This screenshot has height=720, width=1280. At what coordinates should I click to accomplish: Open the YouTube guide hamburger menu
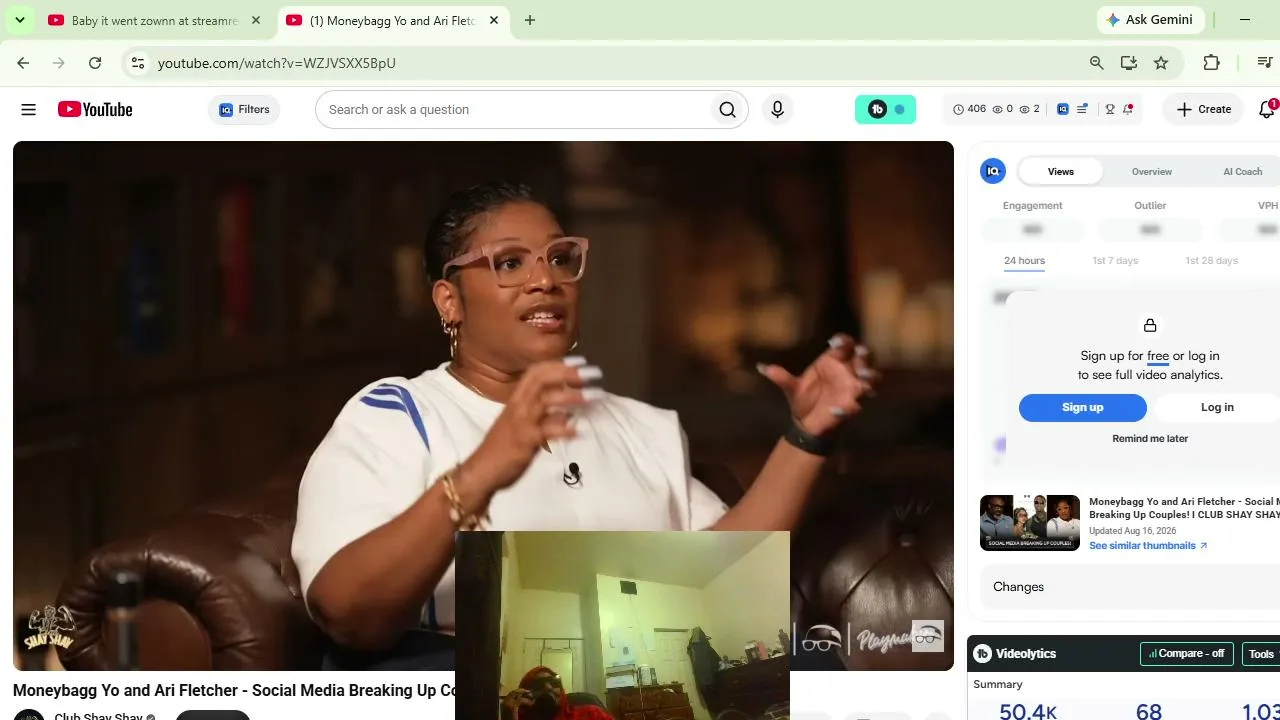(28, 110)
